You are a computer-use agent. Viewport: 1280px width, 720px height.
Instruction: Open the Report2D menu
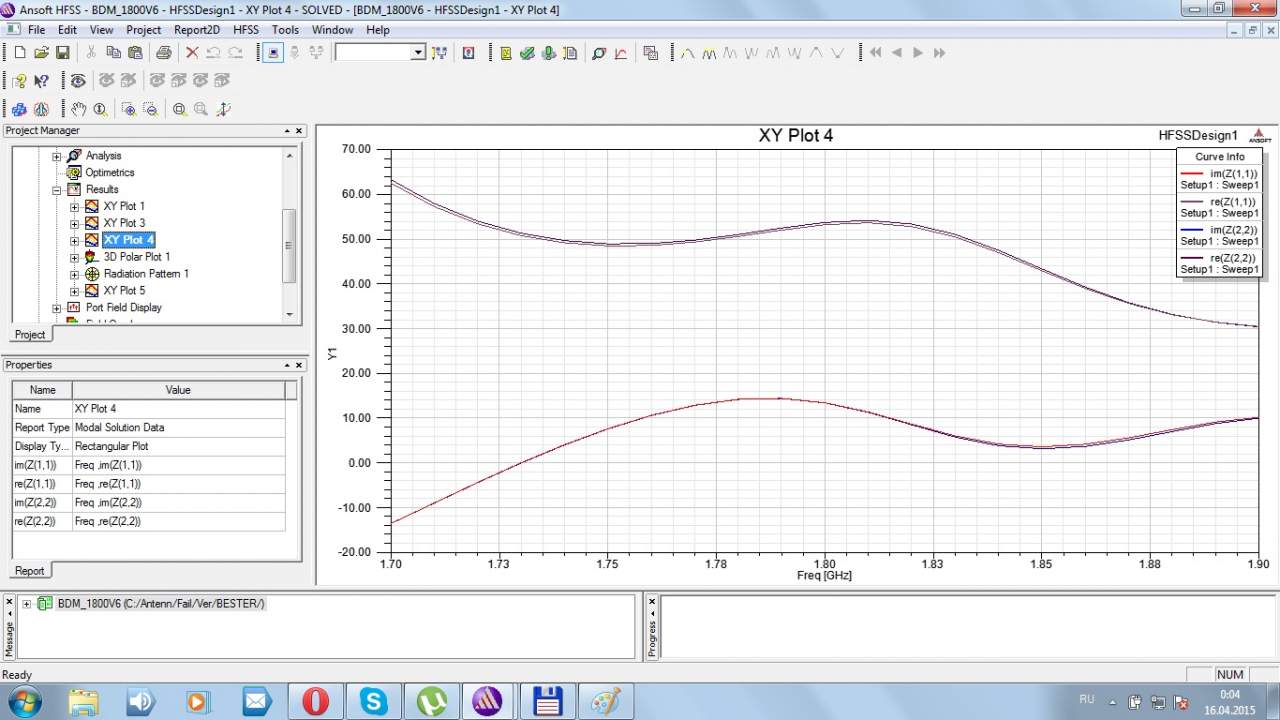click(x=197, y=30)
